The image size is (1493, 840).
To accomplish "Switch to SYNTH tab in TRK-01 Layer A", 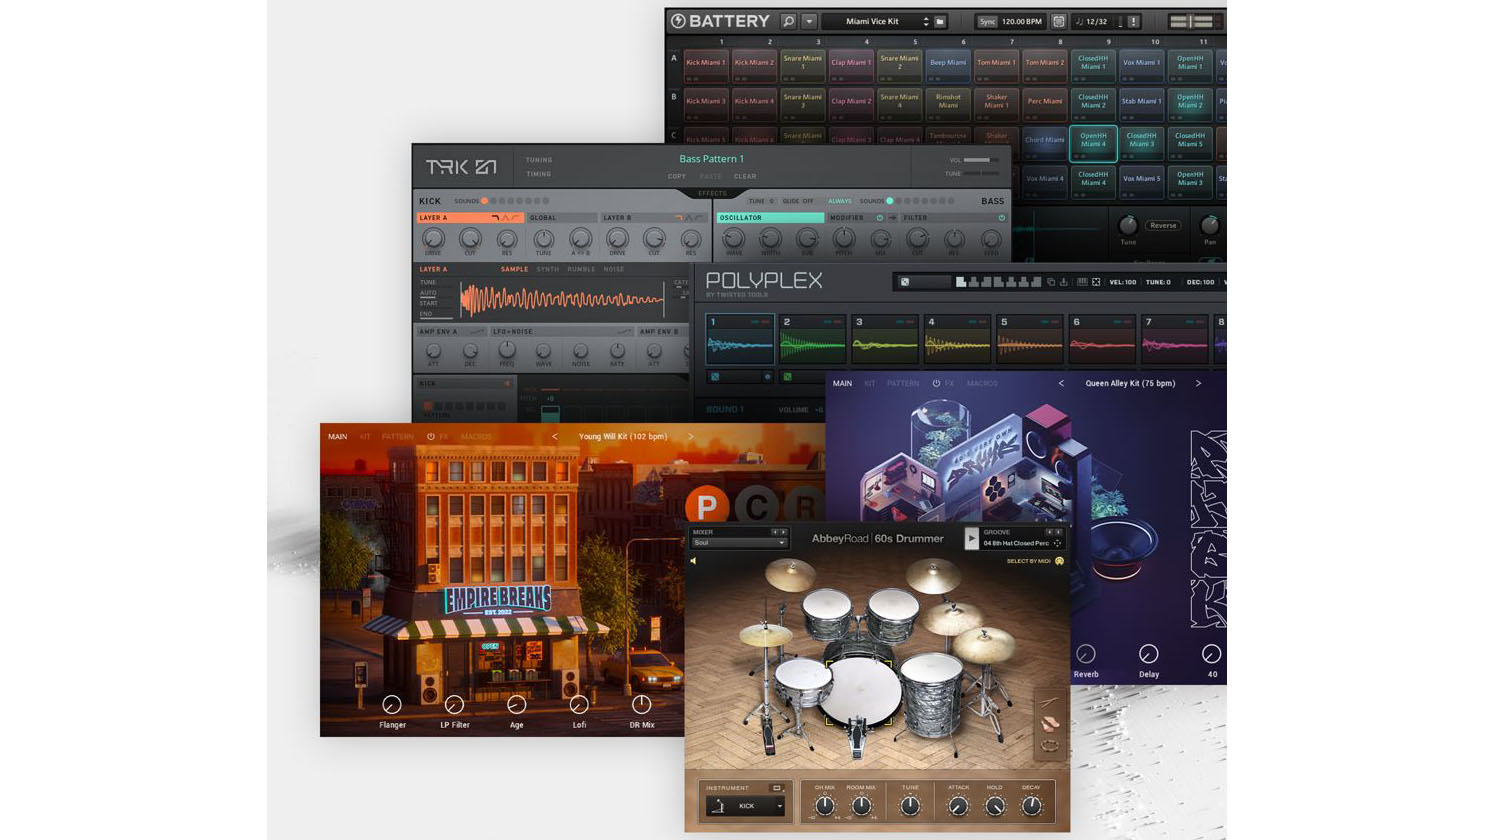I will click(548, 269).
